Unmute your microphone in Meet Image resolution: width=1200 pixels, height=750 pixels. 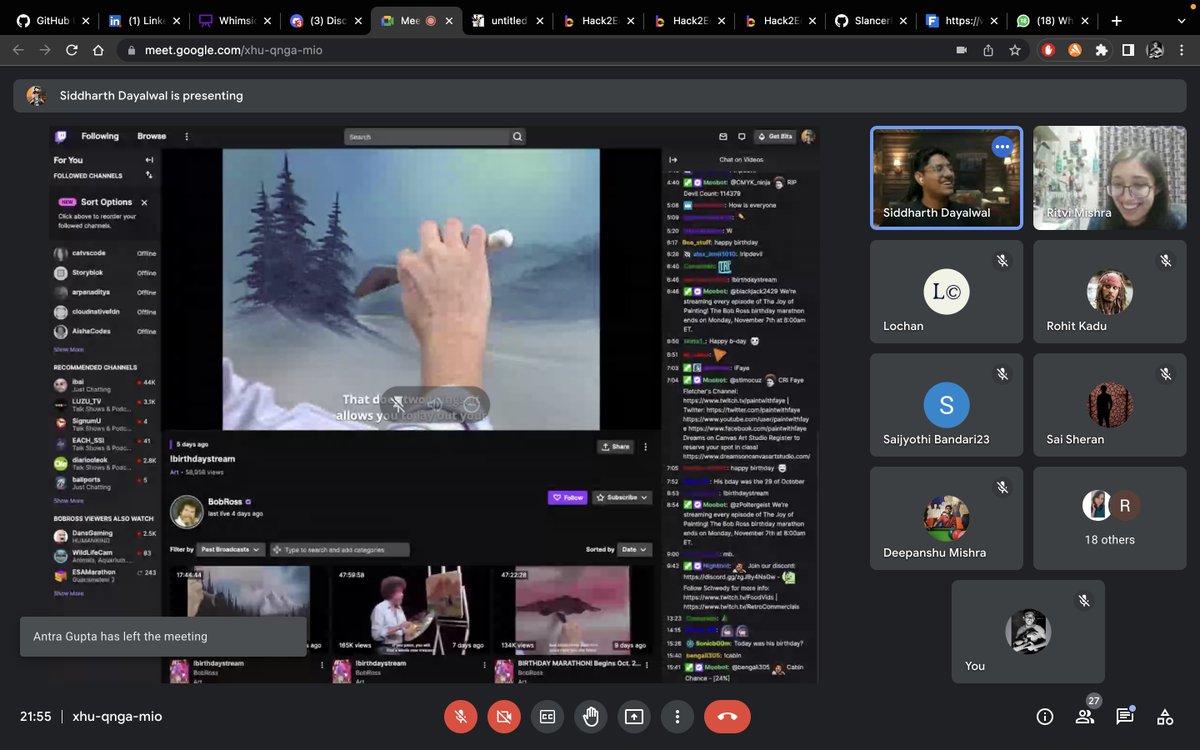pyautogui.click(x=461, y=716)
